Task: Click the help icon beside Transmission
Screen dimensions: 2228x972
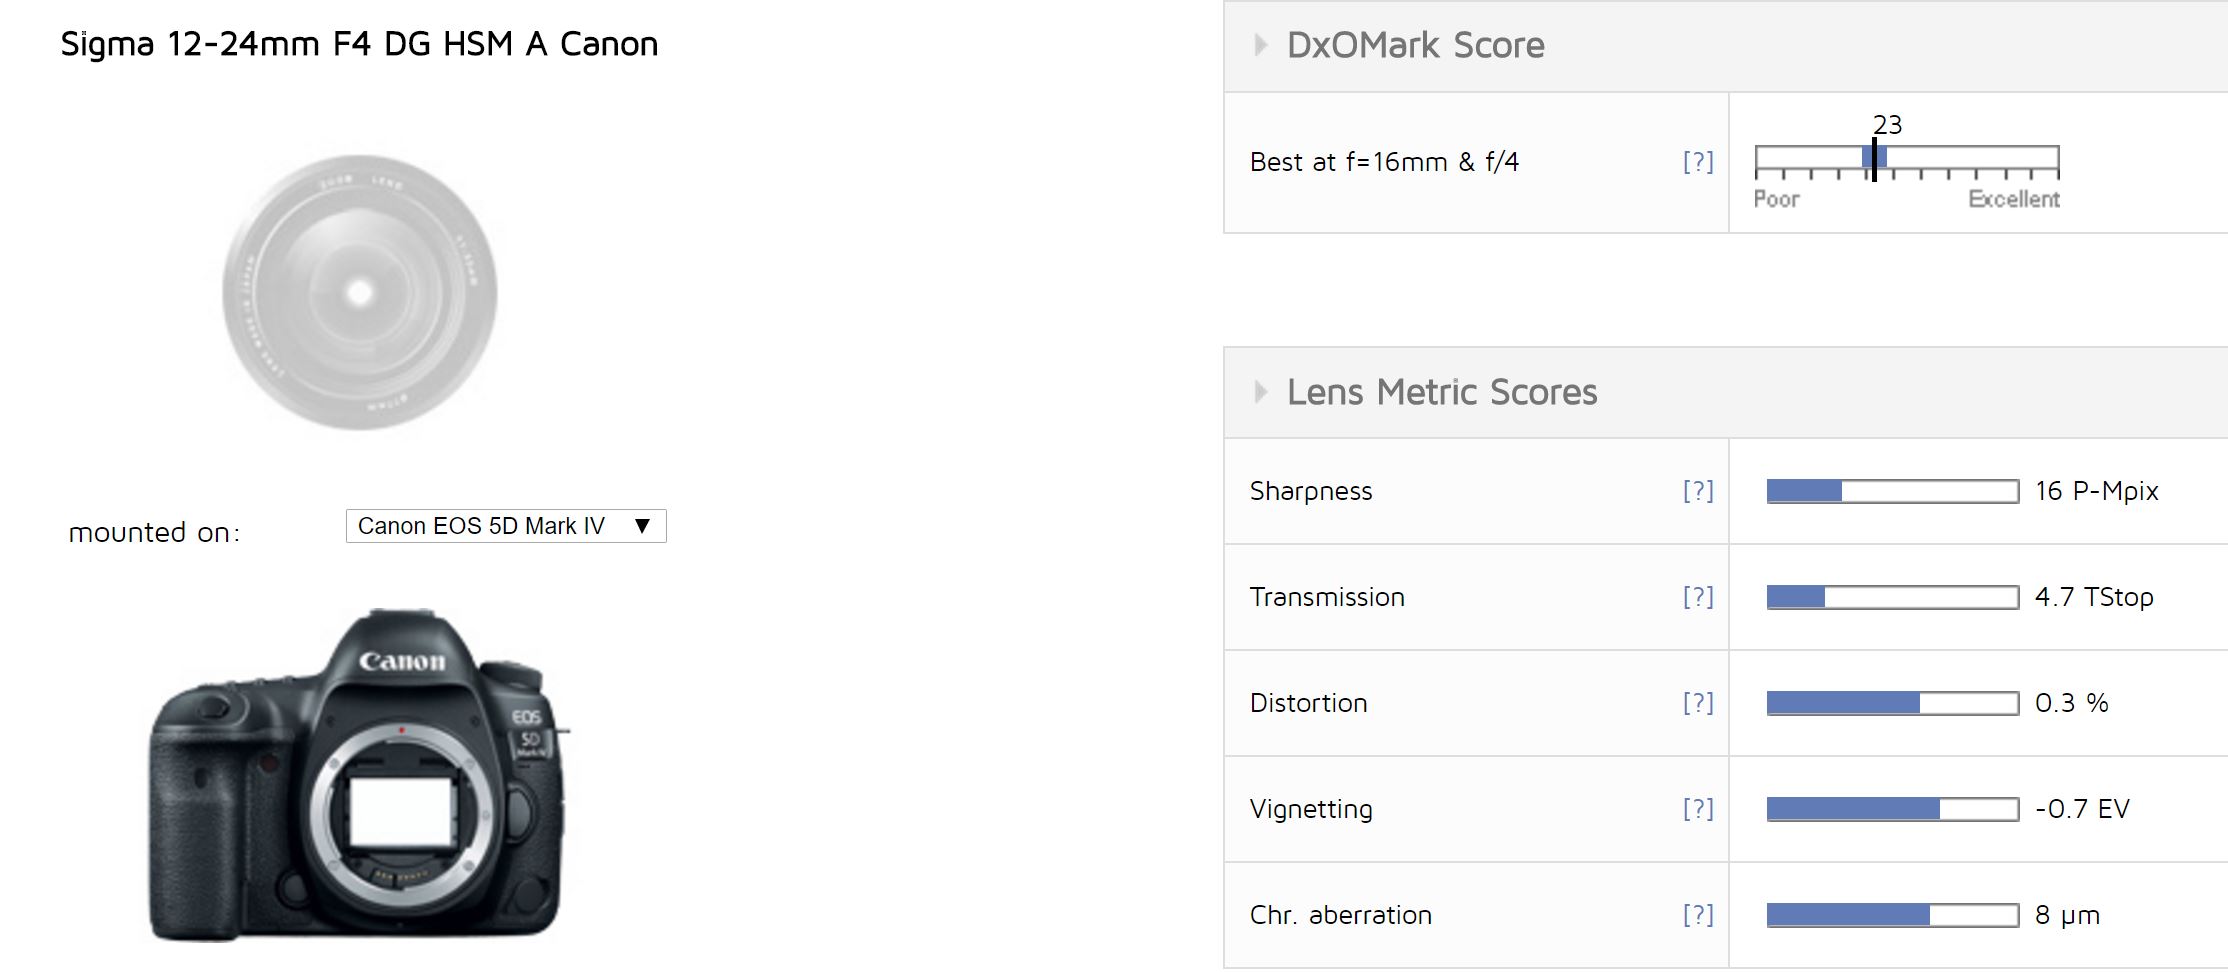Action: click(1698, 597)
